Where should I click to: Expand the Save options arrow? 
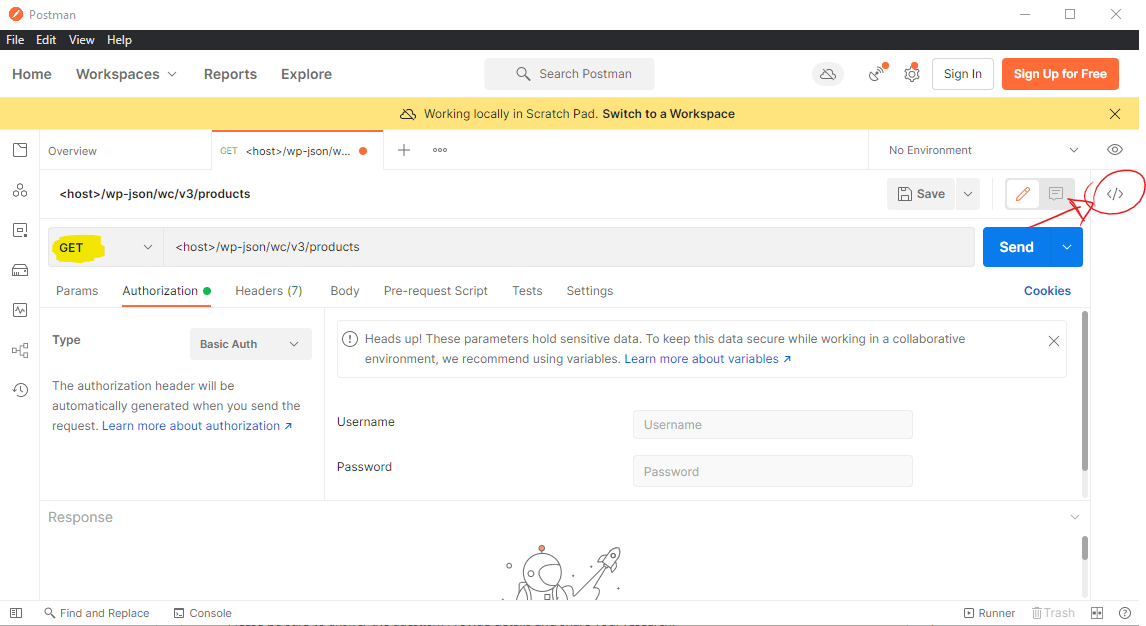click(968, 194)
